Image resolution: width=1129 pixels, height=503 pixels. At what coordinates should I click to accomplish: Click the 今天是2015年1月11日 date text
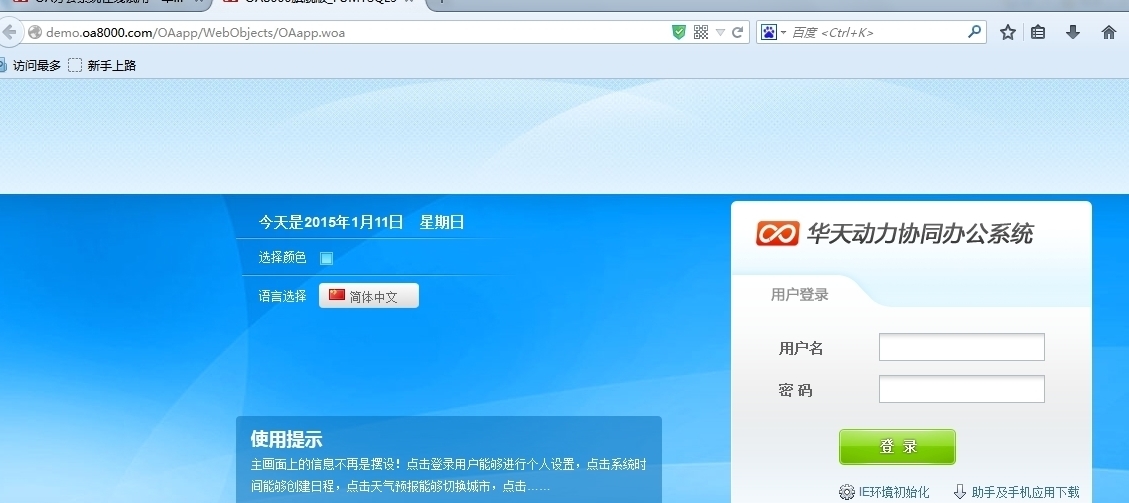tap(331, 222)
